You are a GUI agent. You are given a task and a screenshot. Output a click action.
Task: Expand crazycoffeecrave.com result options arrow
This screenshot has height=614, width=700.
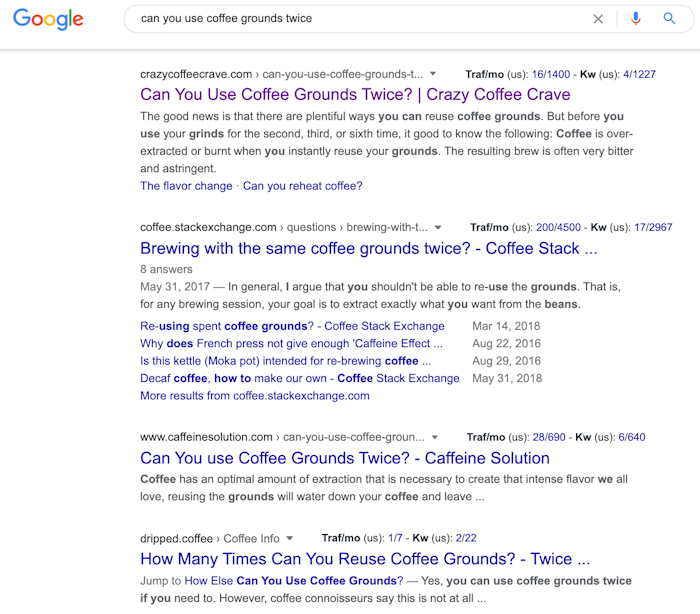point(433,75)
